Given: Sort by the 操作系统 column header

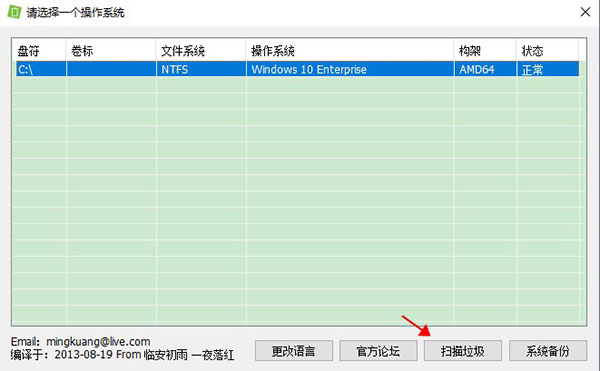Looking at the screenshot, I should (350, 50).
